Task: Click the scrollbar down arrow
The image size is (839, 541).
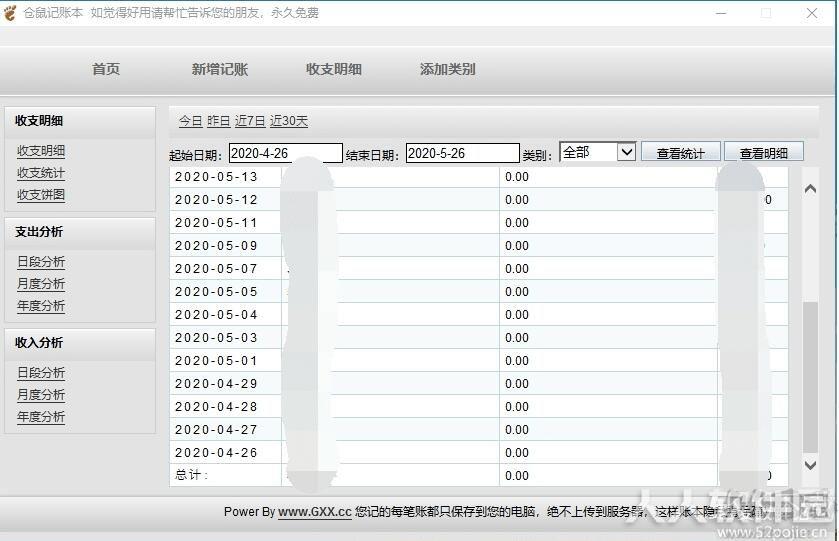Action: pos(810,465)
